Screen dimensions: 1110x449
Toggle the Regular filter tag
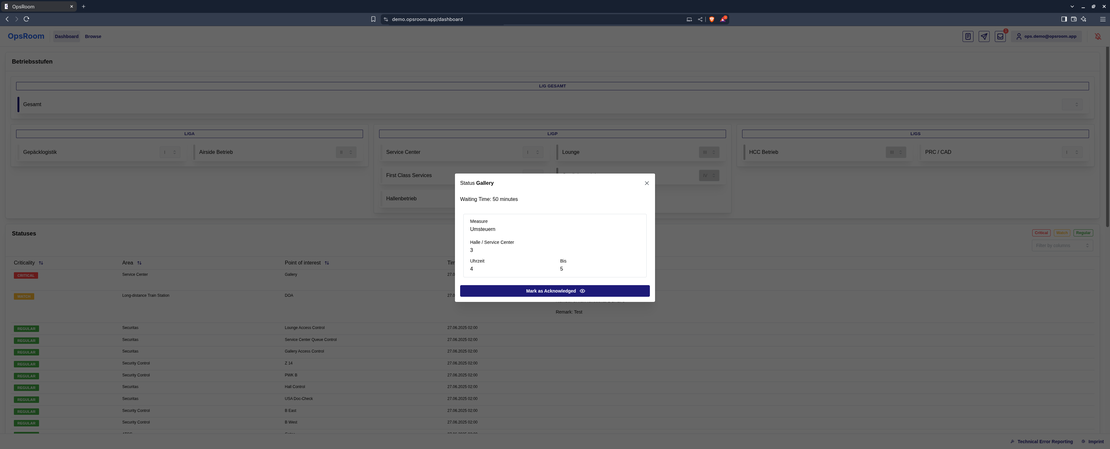[1083, 232]
